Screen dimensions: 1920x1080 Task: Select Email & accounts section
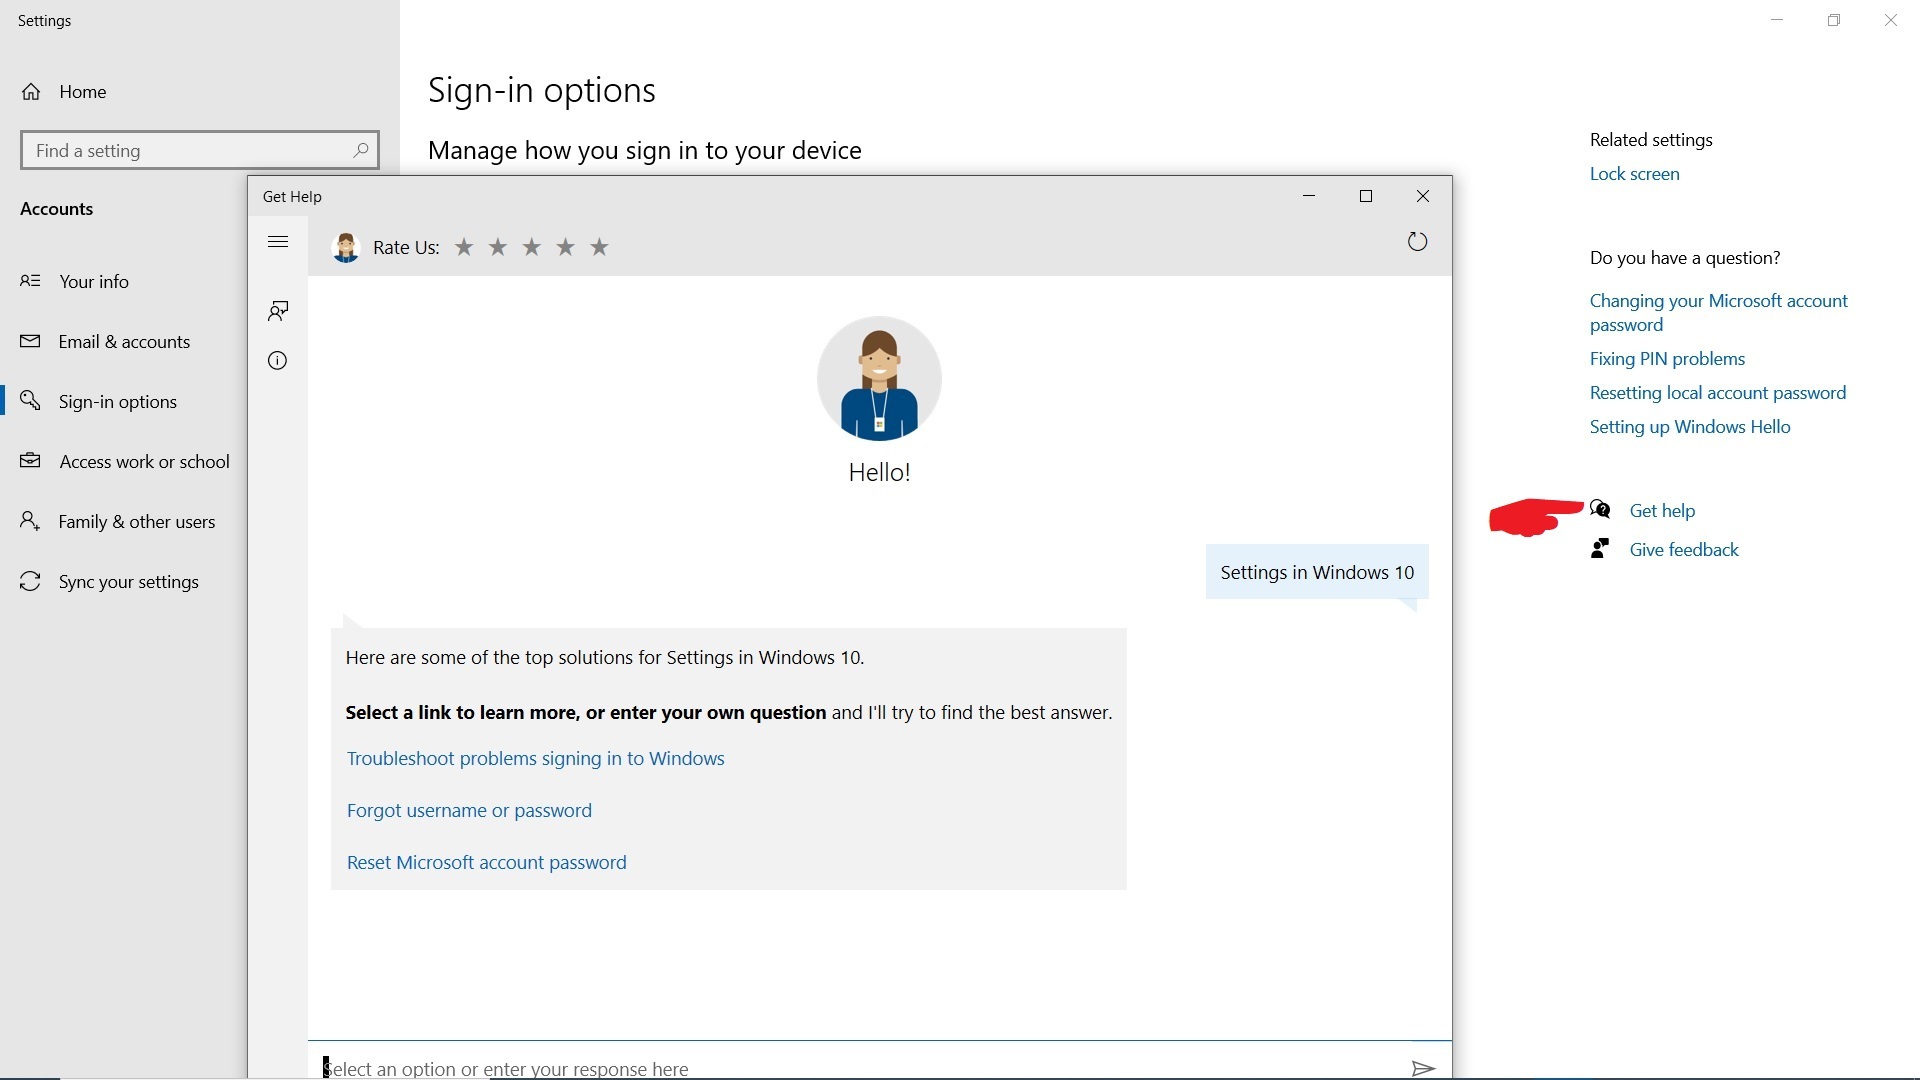tap(124, 342)
